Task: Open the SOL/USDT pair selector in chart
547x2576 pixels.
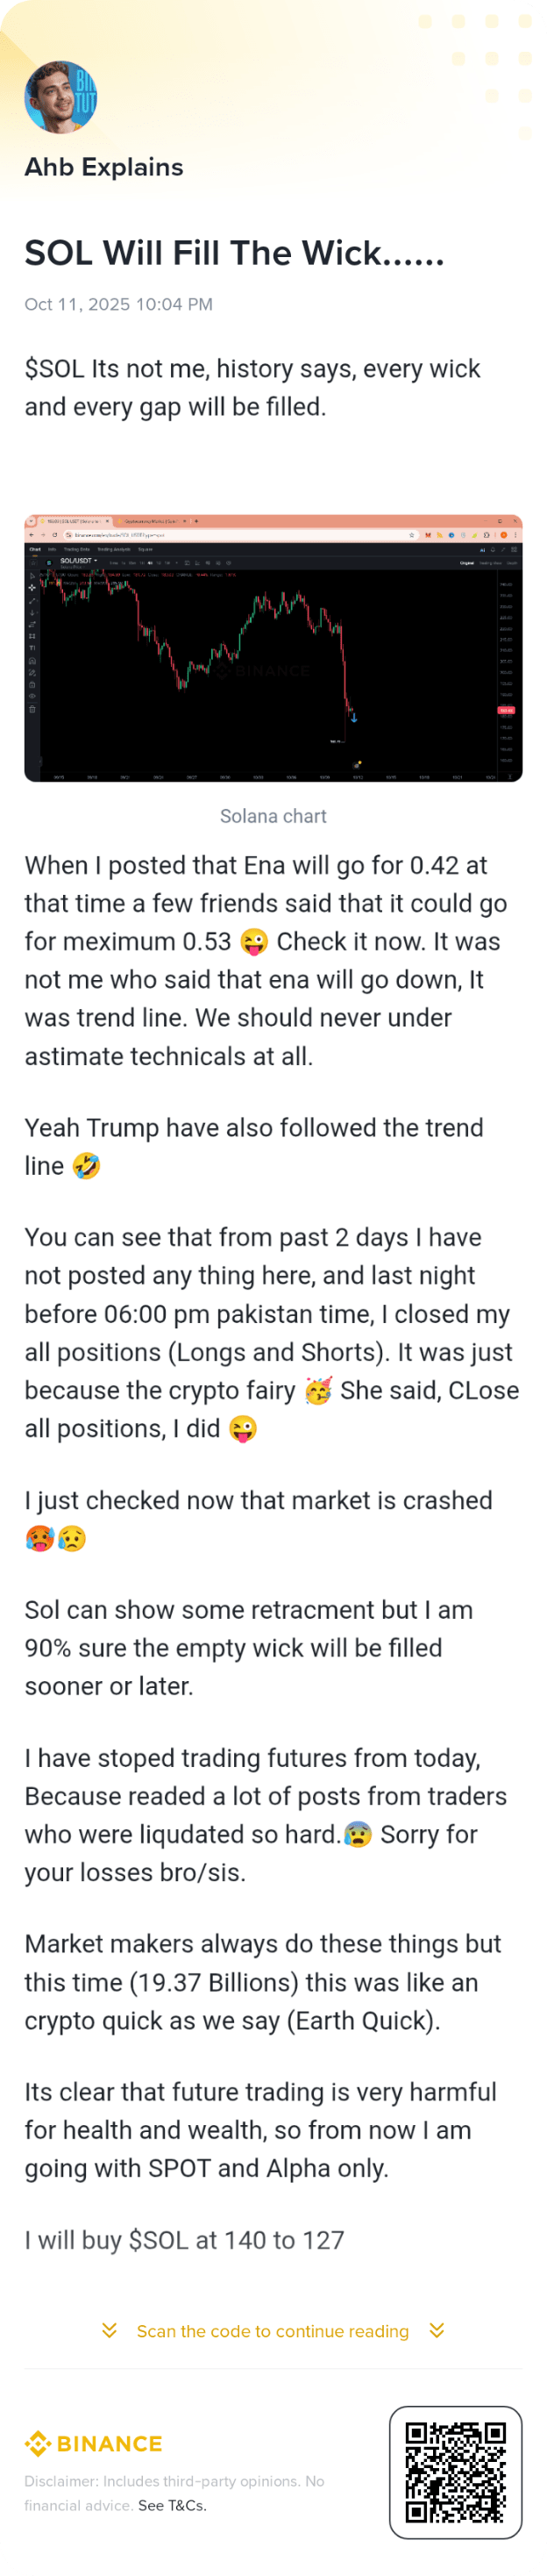Action: click(x=79, y=561)
